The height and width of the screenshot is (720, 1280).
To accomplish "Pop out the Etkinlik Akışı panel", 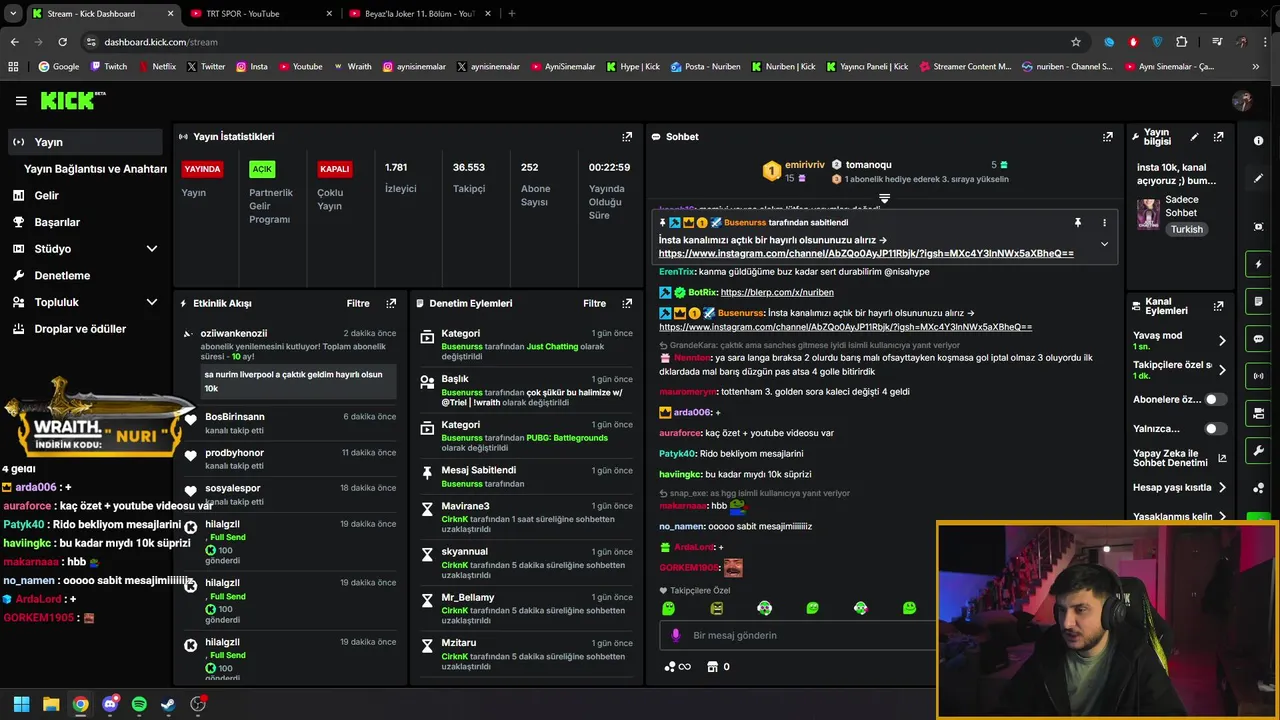I will pyautogui.click(x=391, y=303).
